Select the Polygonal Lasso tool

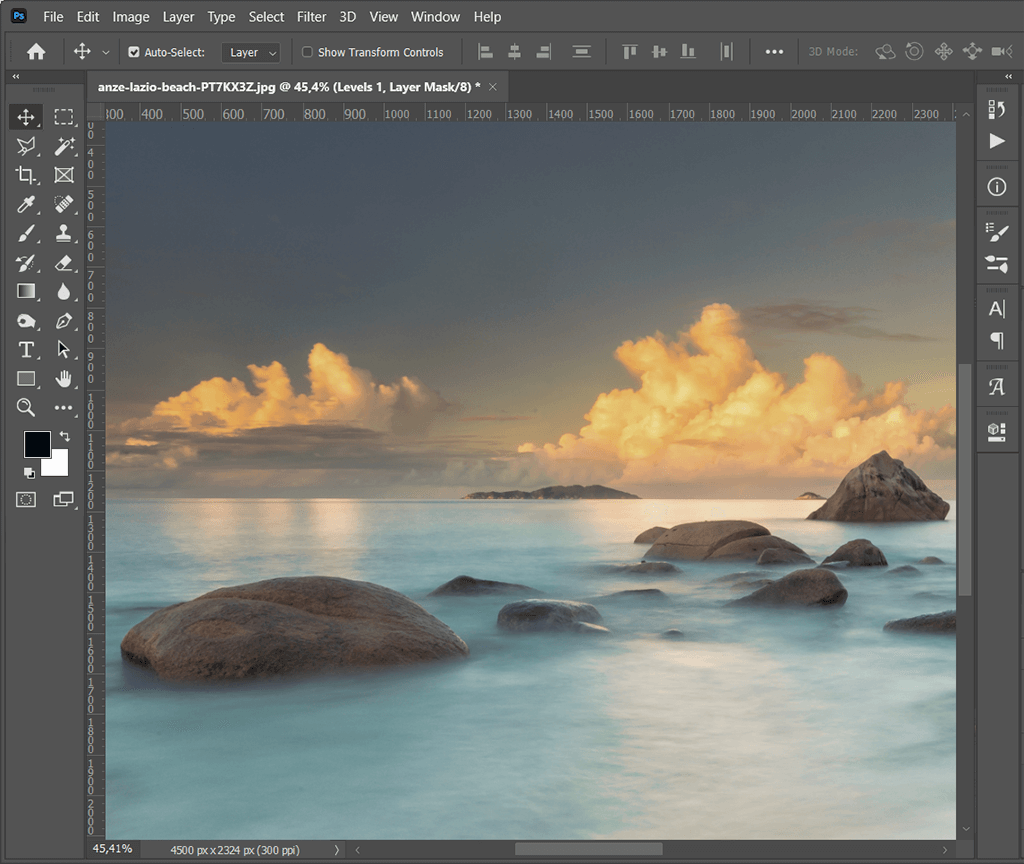tap(25, 146)
